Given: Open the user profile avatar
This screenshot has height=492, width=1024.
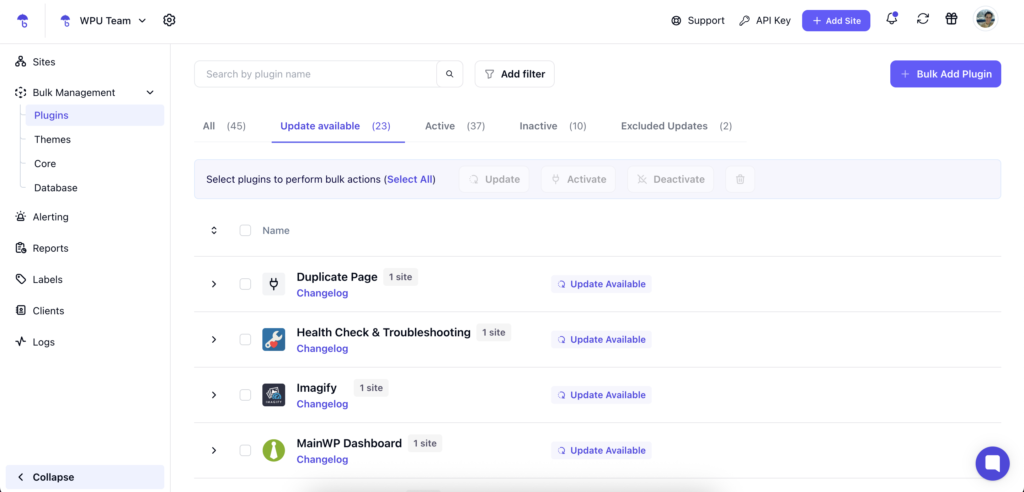Looking at the screenshot, I should pos(985,19).
